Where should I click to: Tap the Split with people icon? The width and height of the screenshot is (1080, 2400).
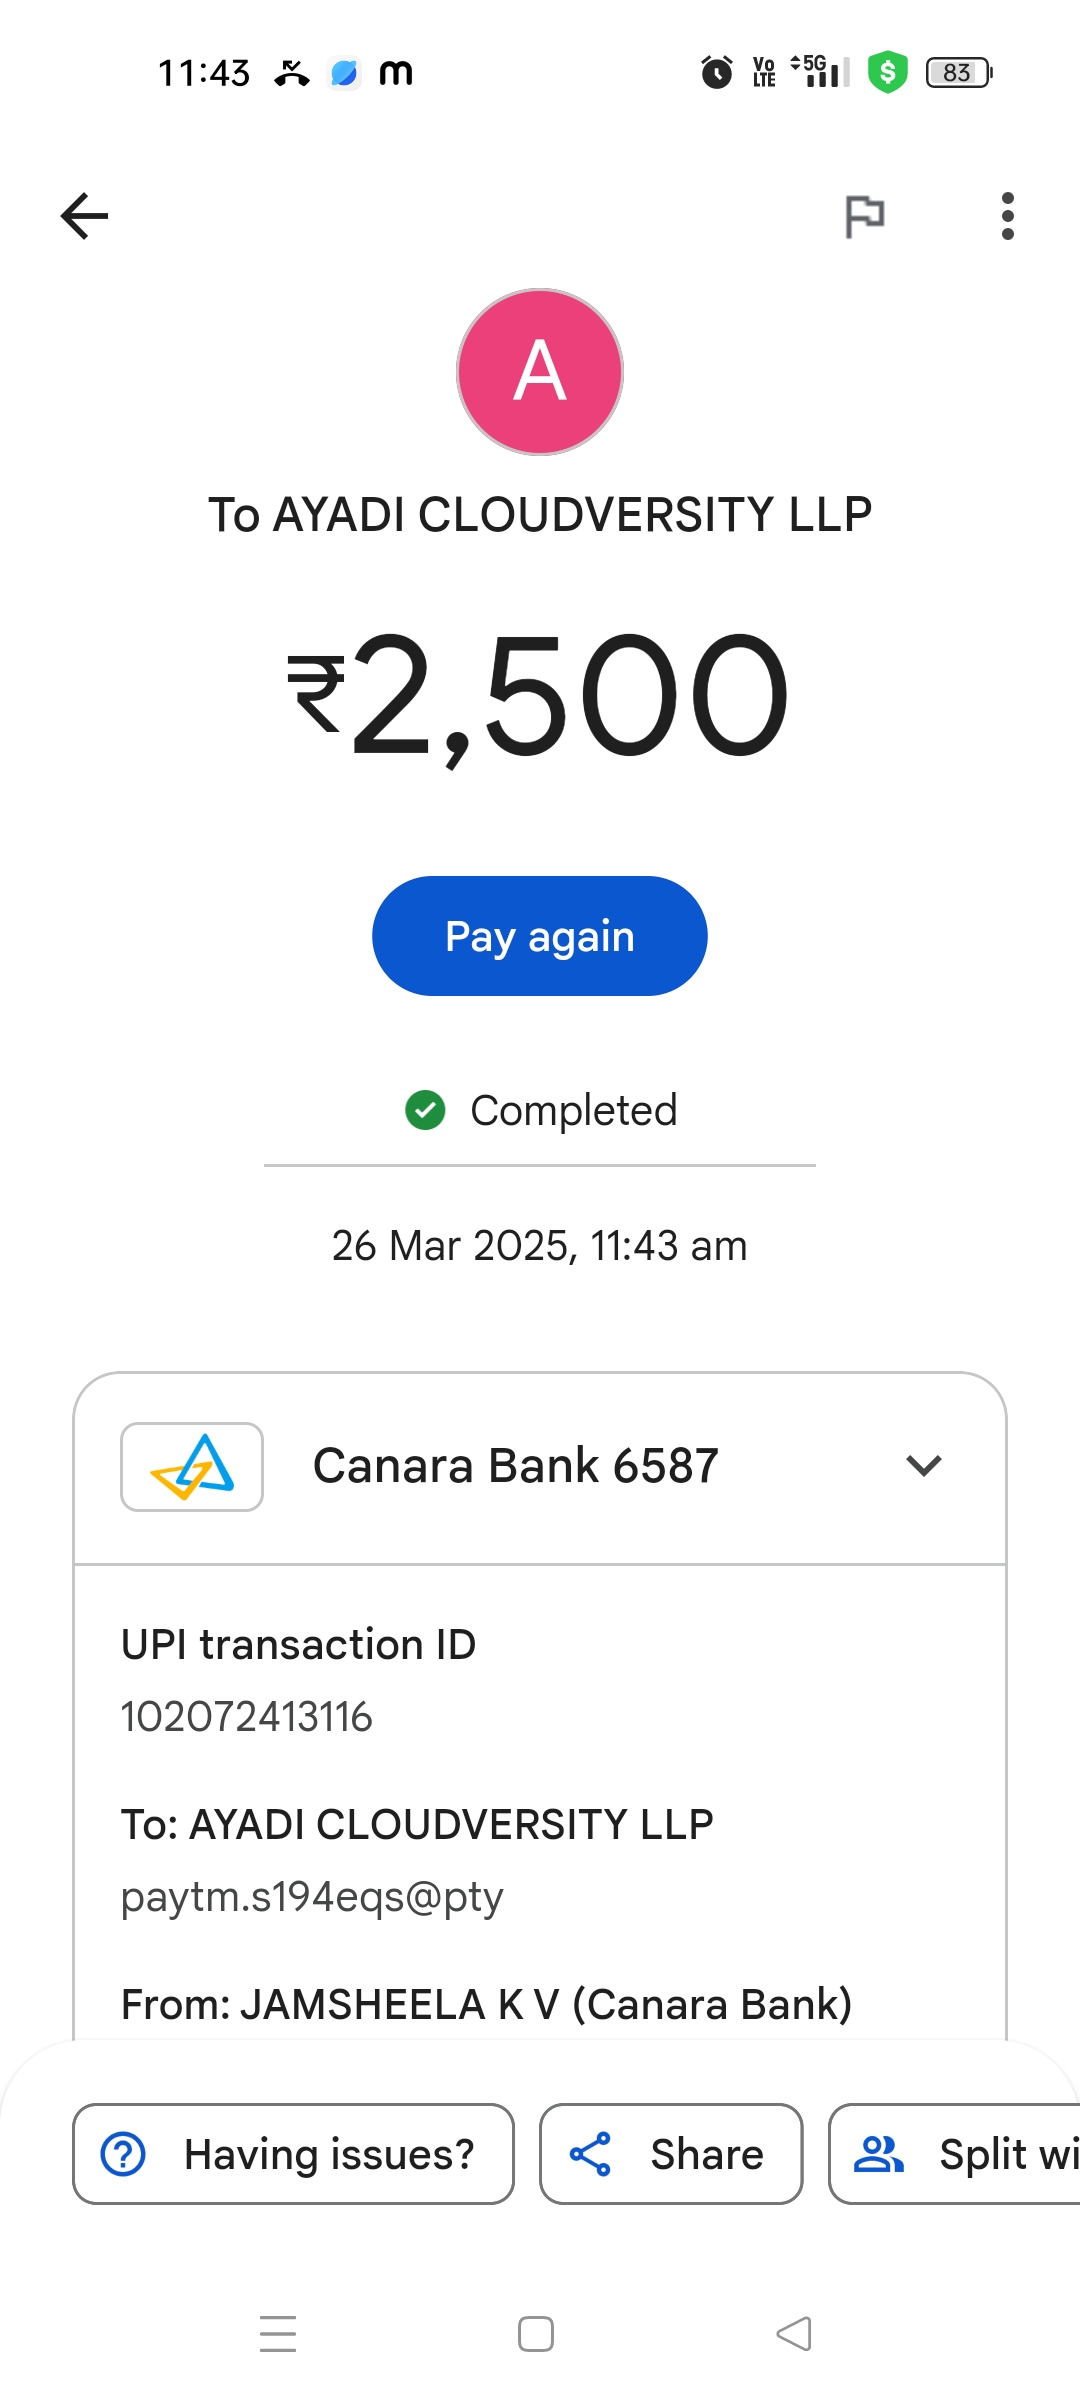coord(879,2154)
